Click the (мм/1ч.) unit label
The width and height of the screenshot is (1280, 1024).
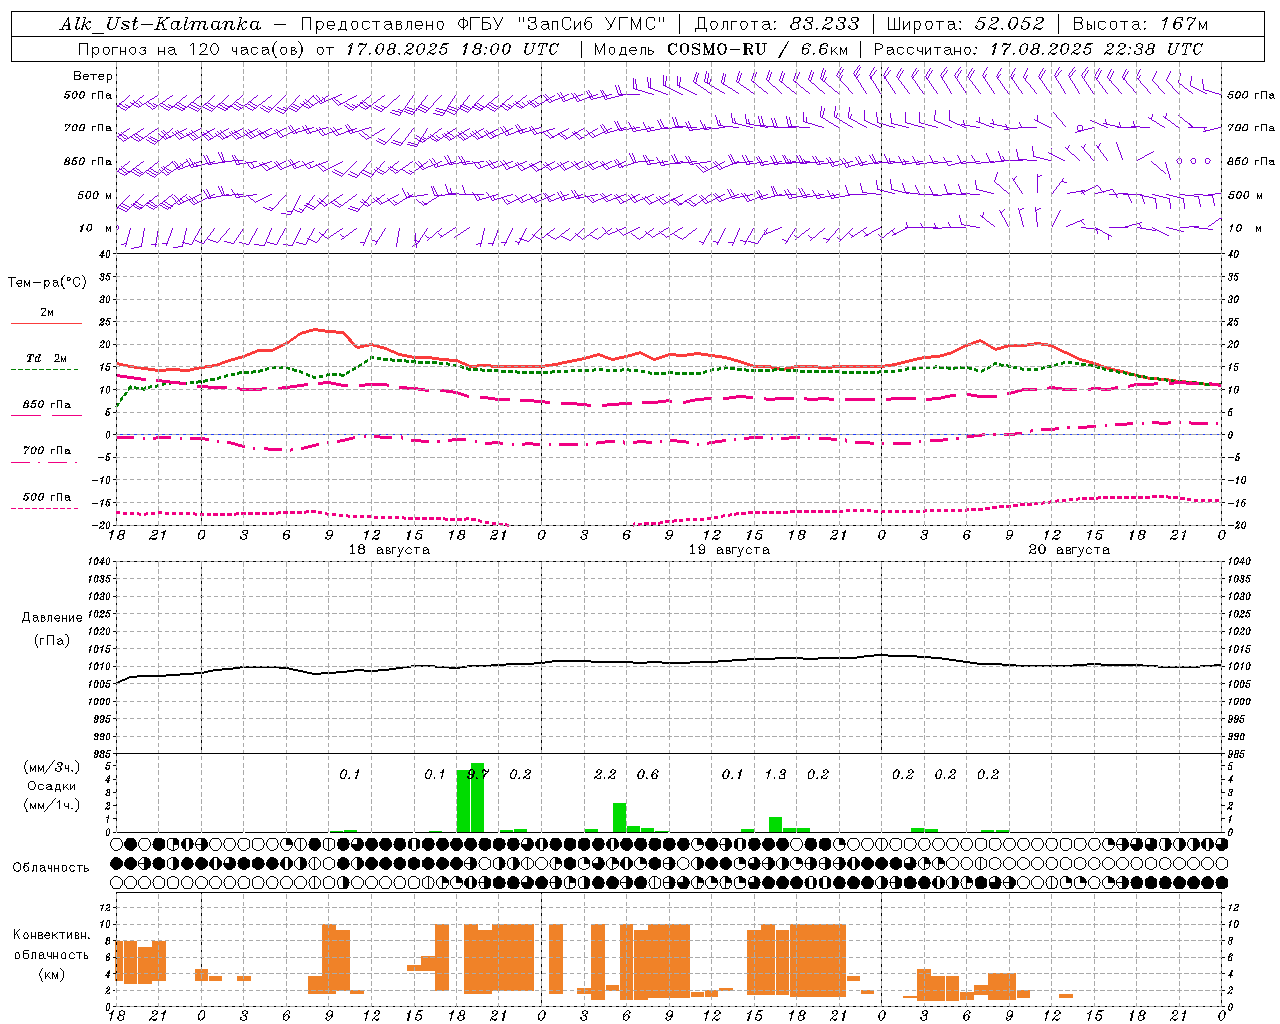click(51, 805)
